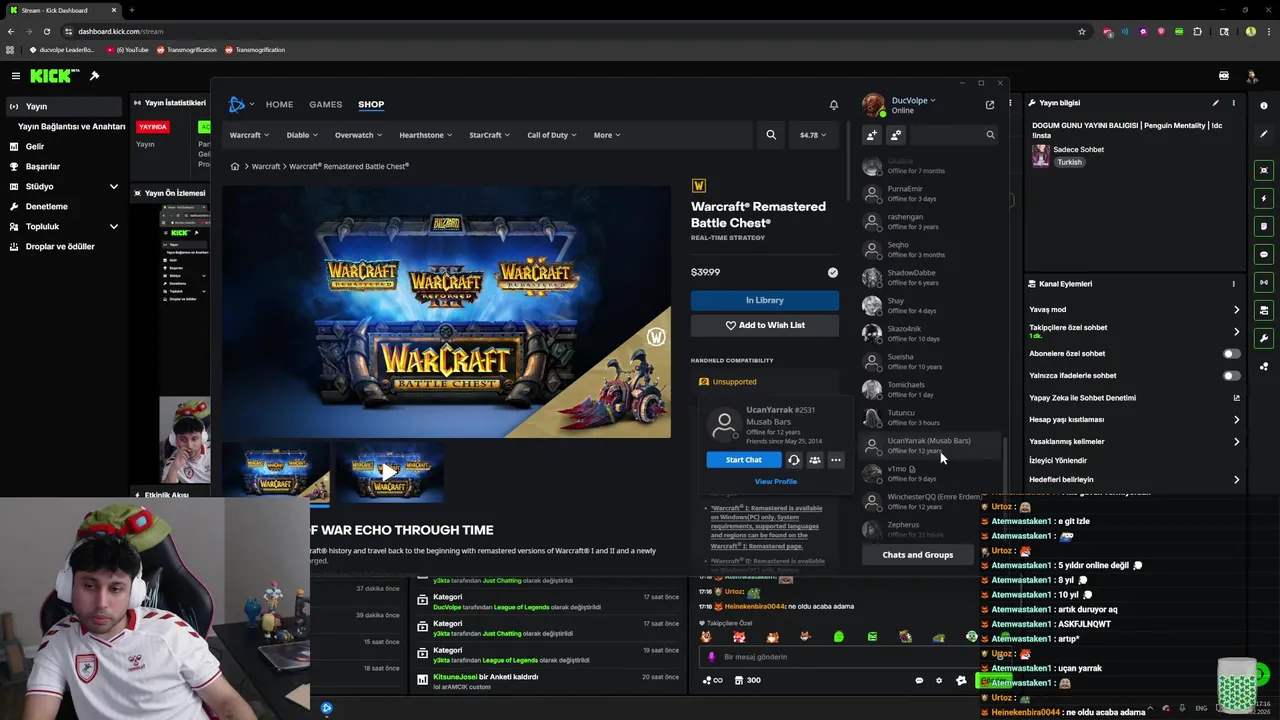
Task: Select the Warcraft video thumbnail
Action: coord(389,472)
